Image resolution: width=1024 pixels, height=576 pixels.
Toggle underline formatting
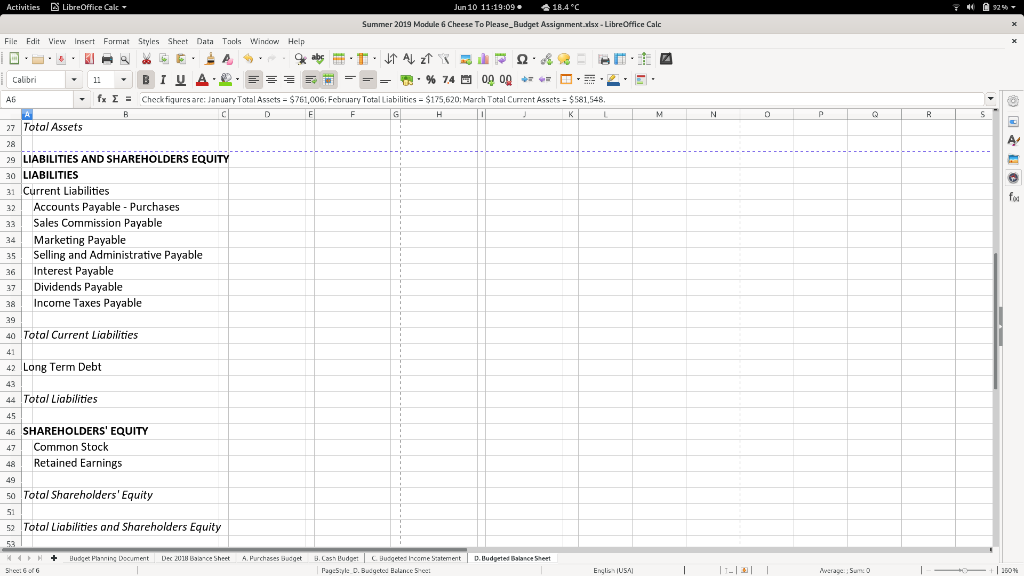(x=180, y=79)
